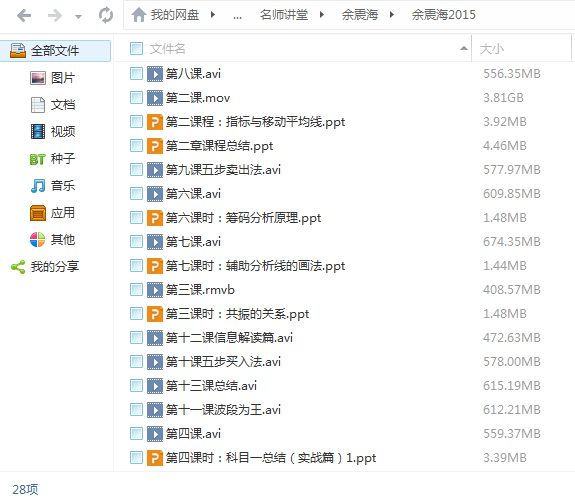This screenshot has height=501, width=575.
Task: Check the box for 第三课.rmvb
Action: [136, 290]
